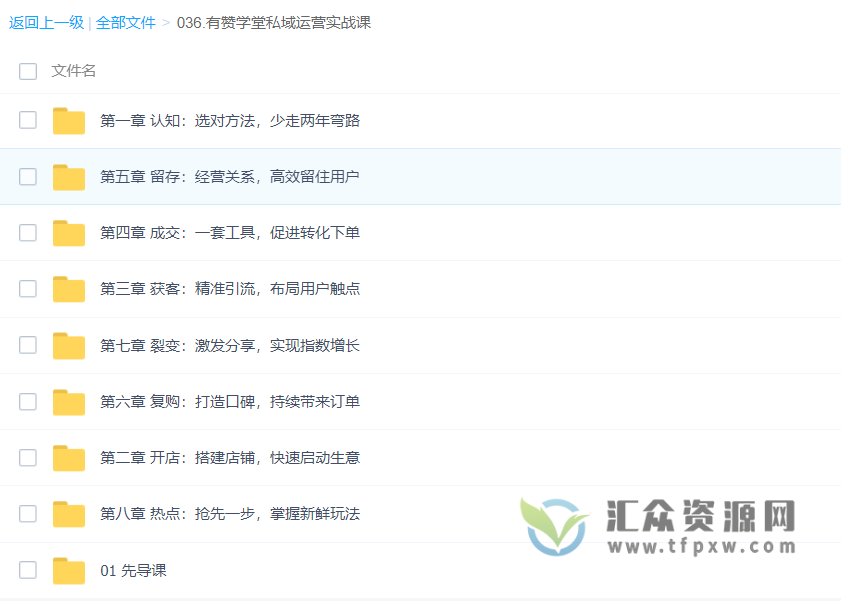Image resolution: width=841 pixels, height=601 pixels.
Task: Click the 第六章 复购 folder icon
Action: click(68, 401)
